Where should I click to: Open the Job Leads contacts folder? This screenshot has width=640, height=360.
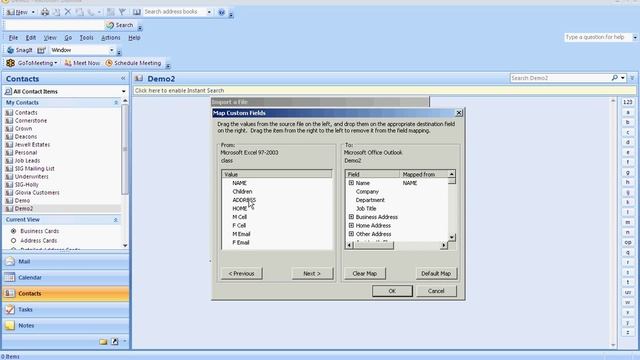[x=27, y=160]
